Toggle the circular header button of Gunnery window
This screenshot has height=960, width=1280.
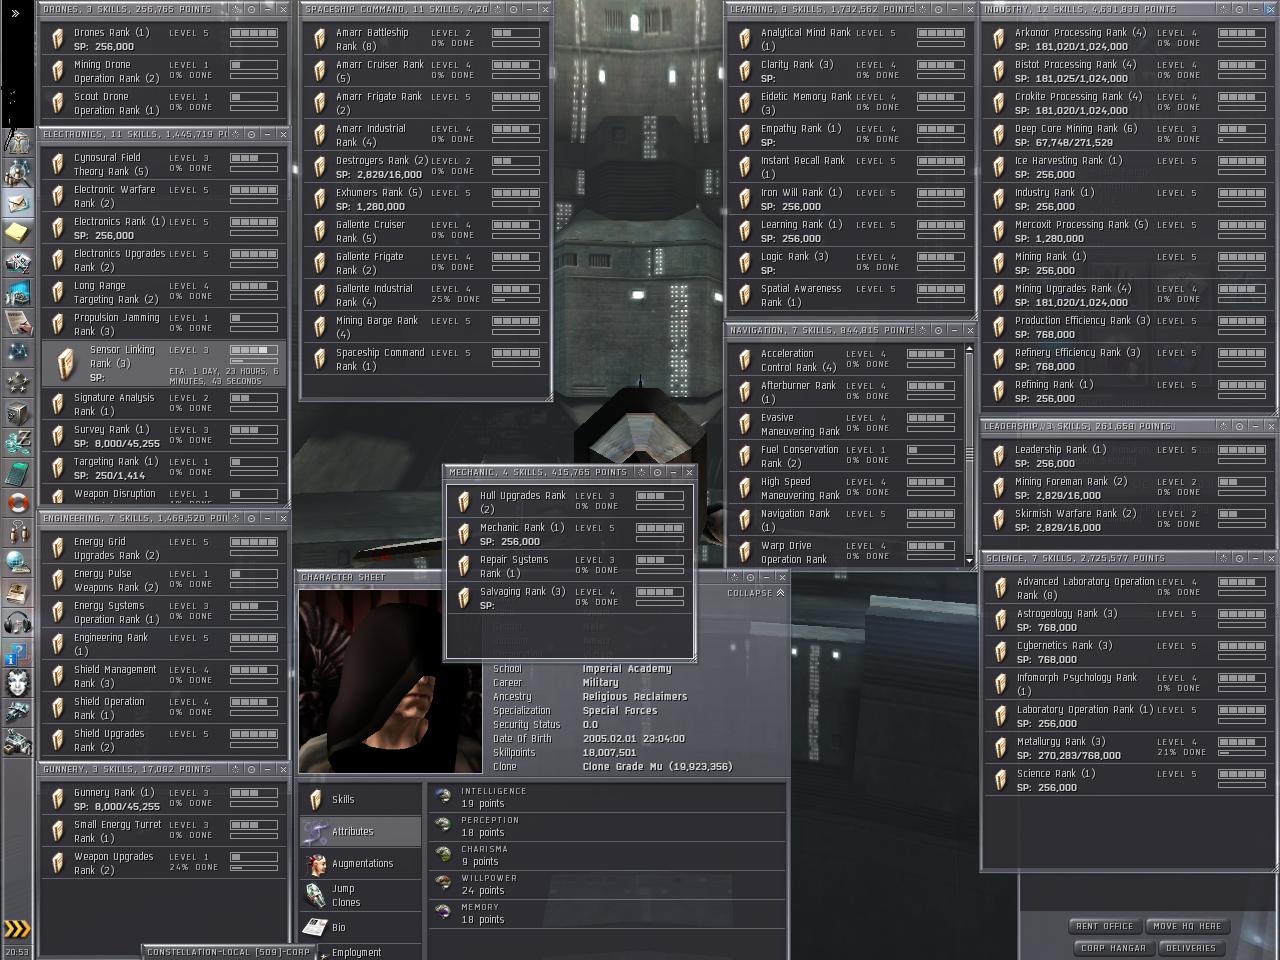[252, 769]
